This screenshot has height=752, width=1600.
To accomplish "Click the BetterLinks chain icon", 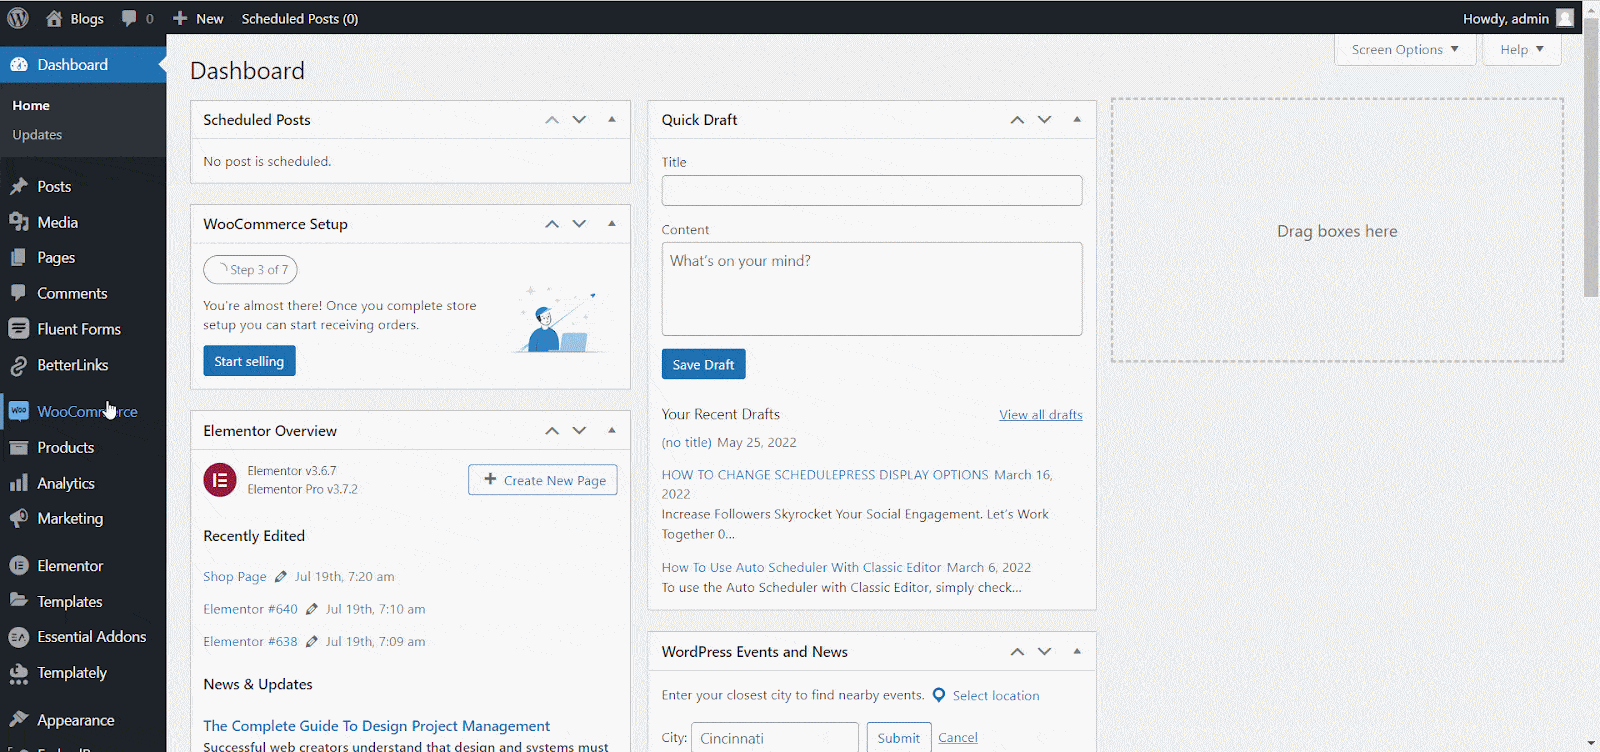I will tap(18, 365).
